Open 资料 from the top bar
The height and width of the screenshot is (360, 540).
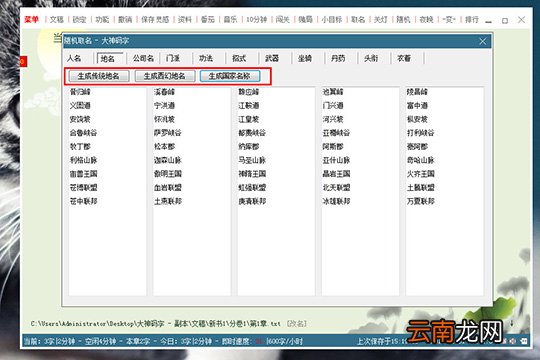(185, 19)
